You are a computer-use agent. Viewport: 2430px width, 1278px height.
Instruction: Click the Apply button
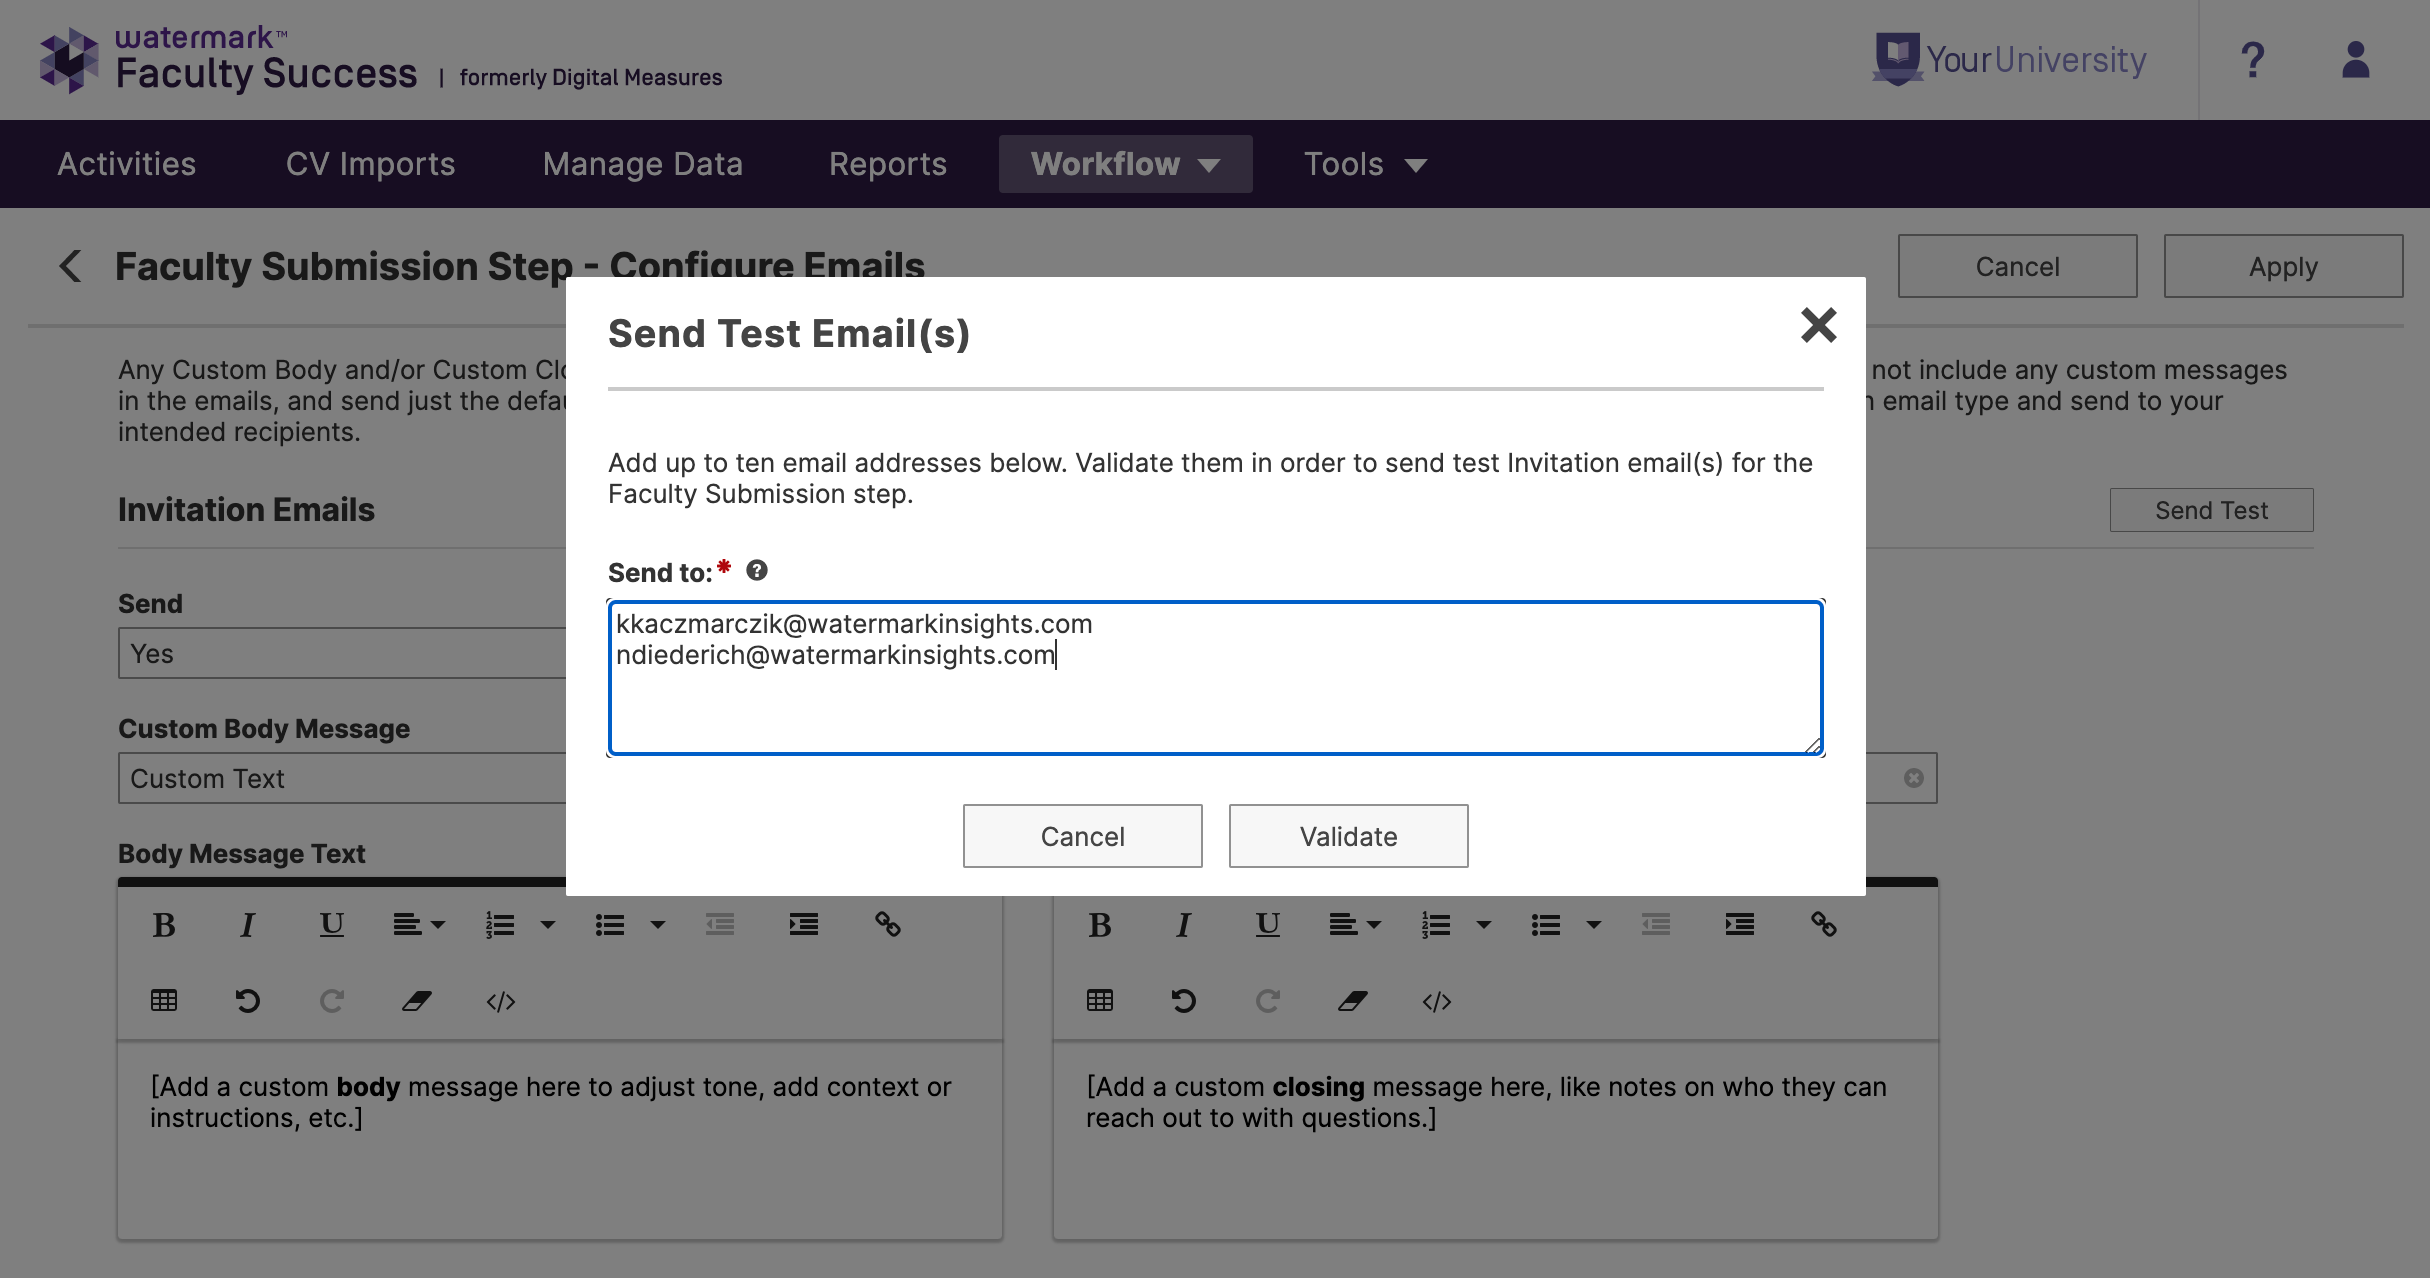pos(2283,266)
